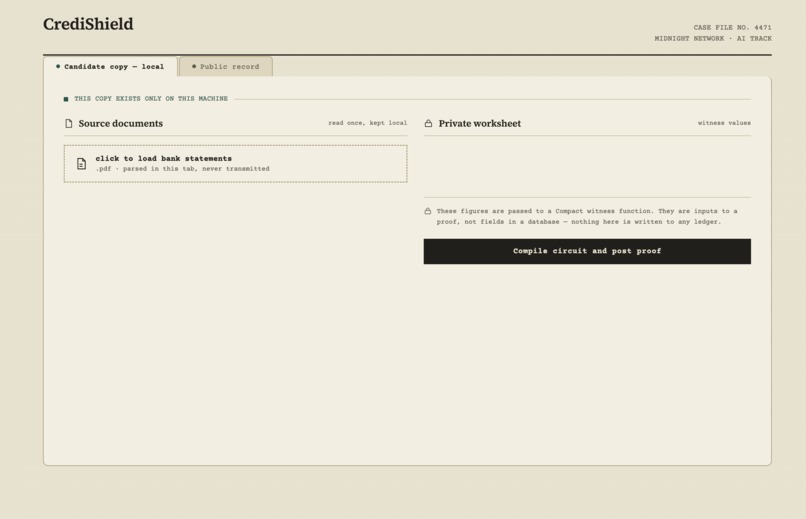Screen dimensions: 806x519
Task: Click to load bank statements dropzone
Action: 235,163
